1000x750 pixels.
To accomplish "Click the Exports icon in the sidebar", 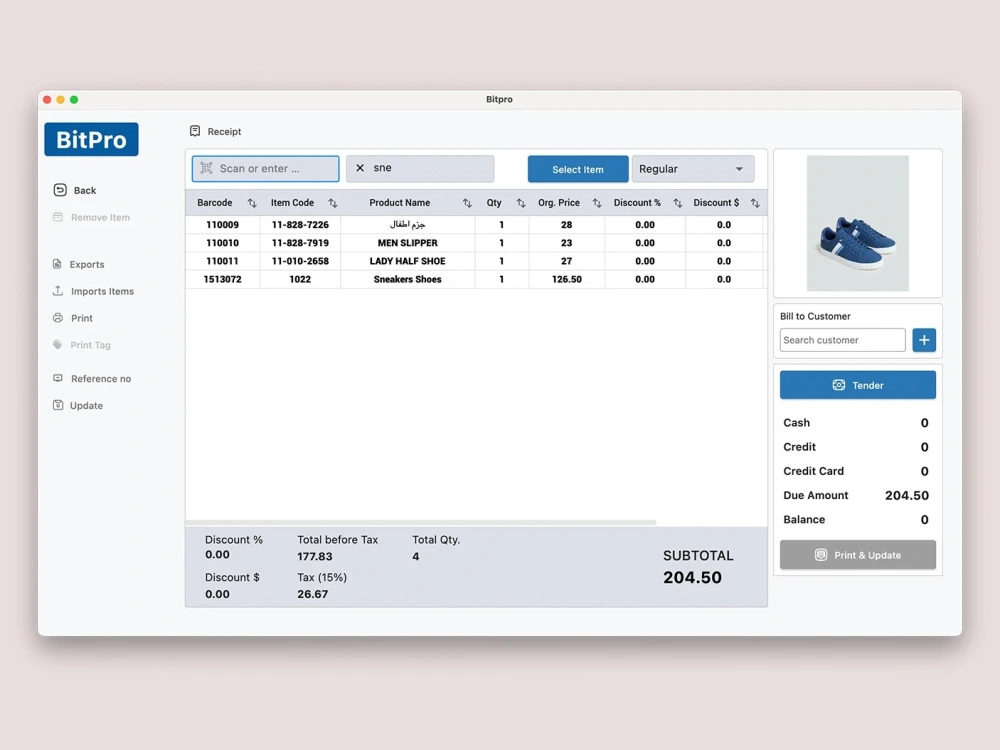I will tap(60, 264).
